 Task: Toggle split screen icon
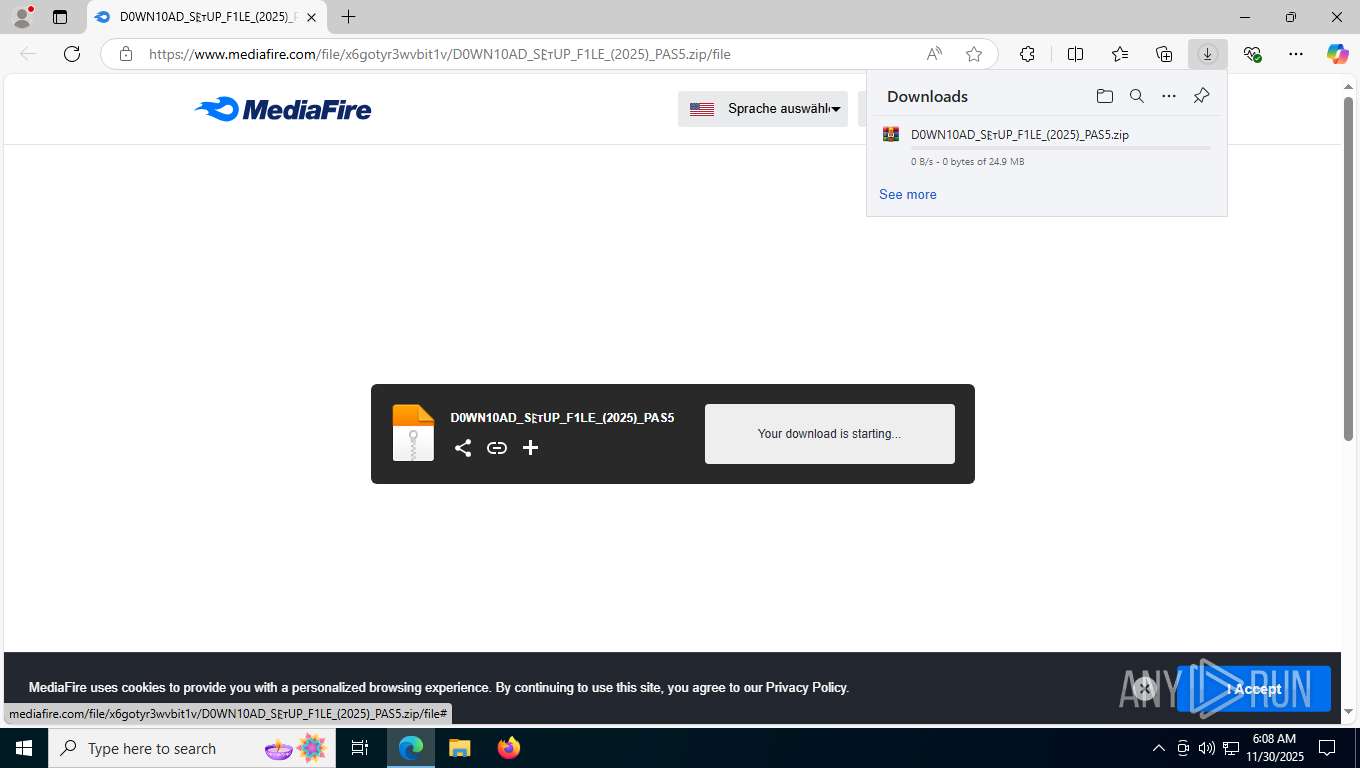coord(1076,54)
